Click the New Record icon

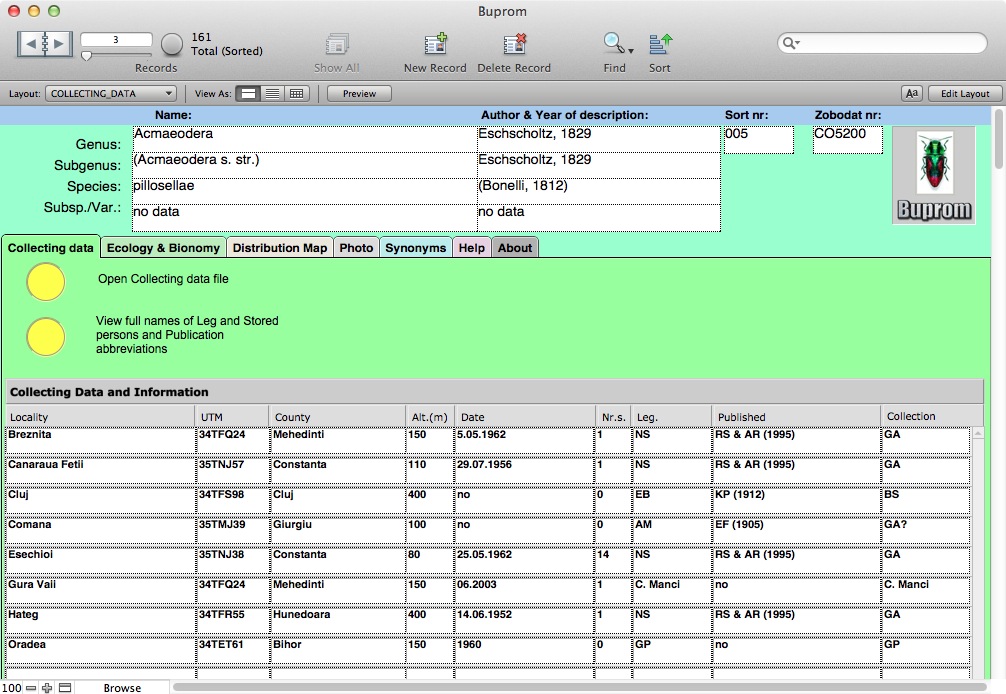pos(435,45)
